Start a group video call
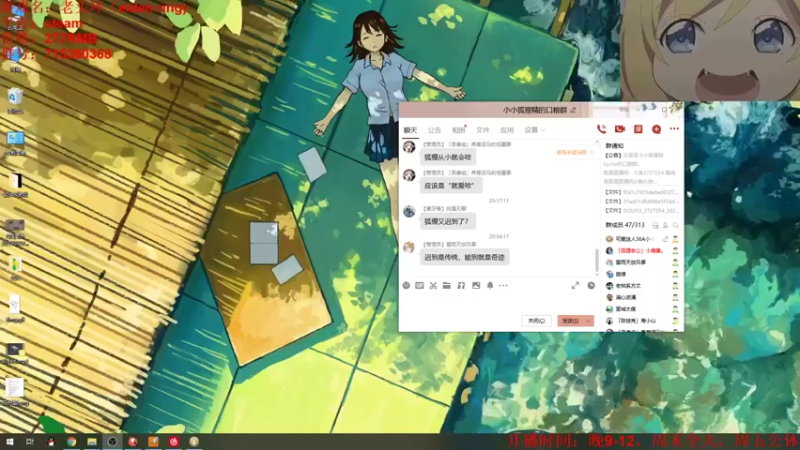Image resolution: width=800 pixels, height=450 pixels. coord(620,130)
